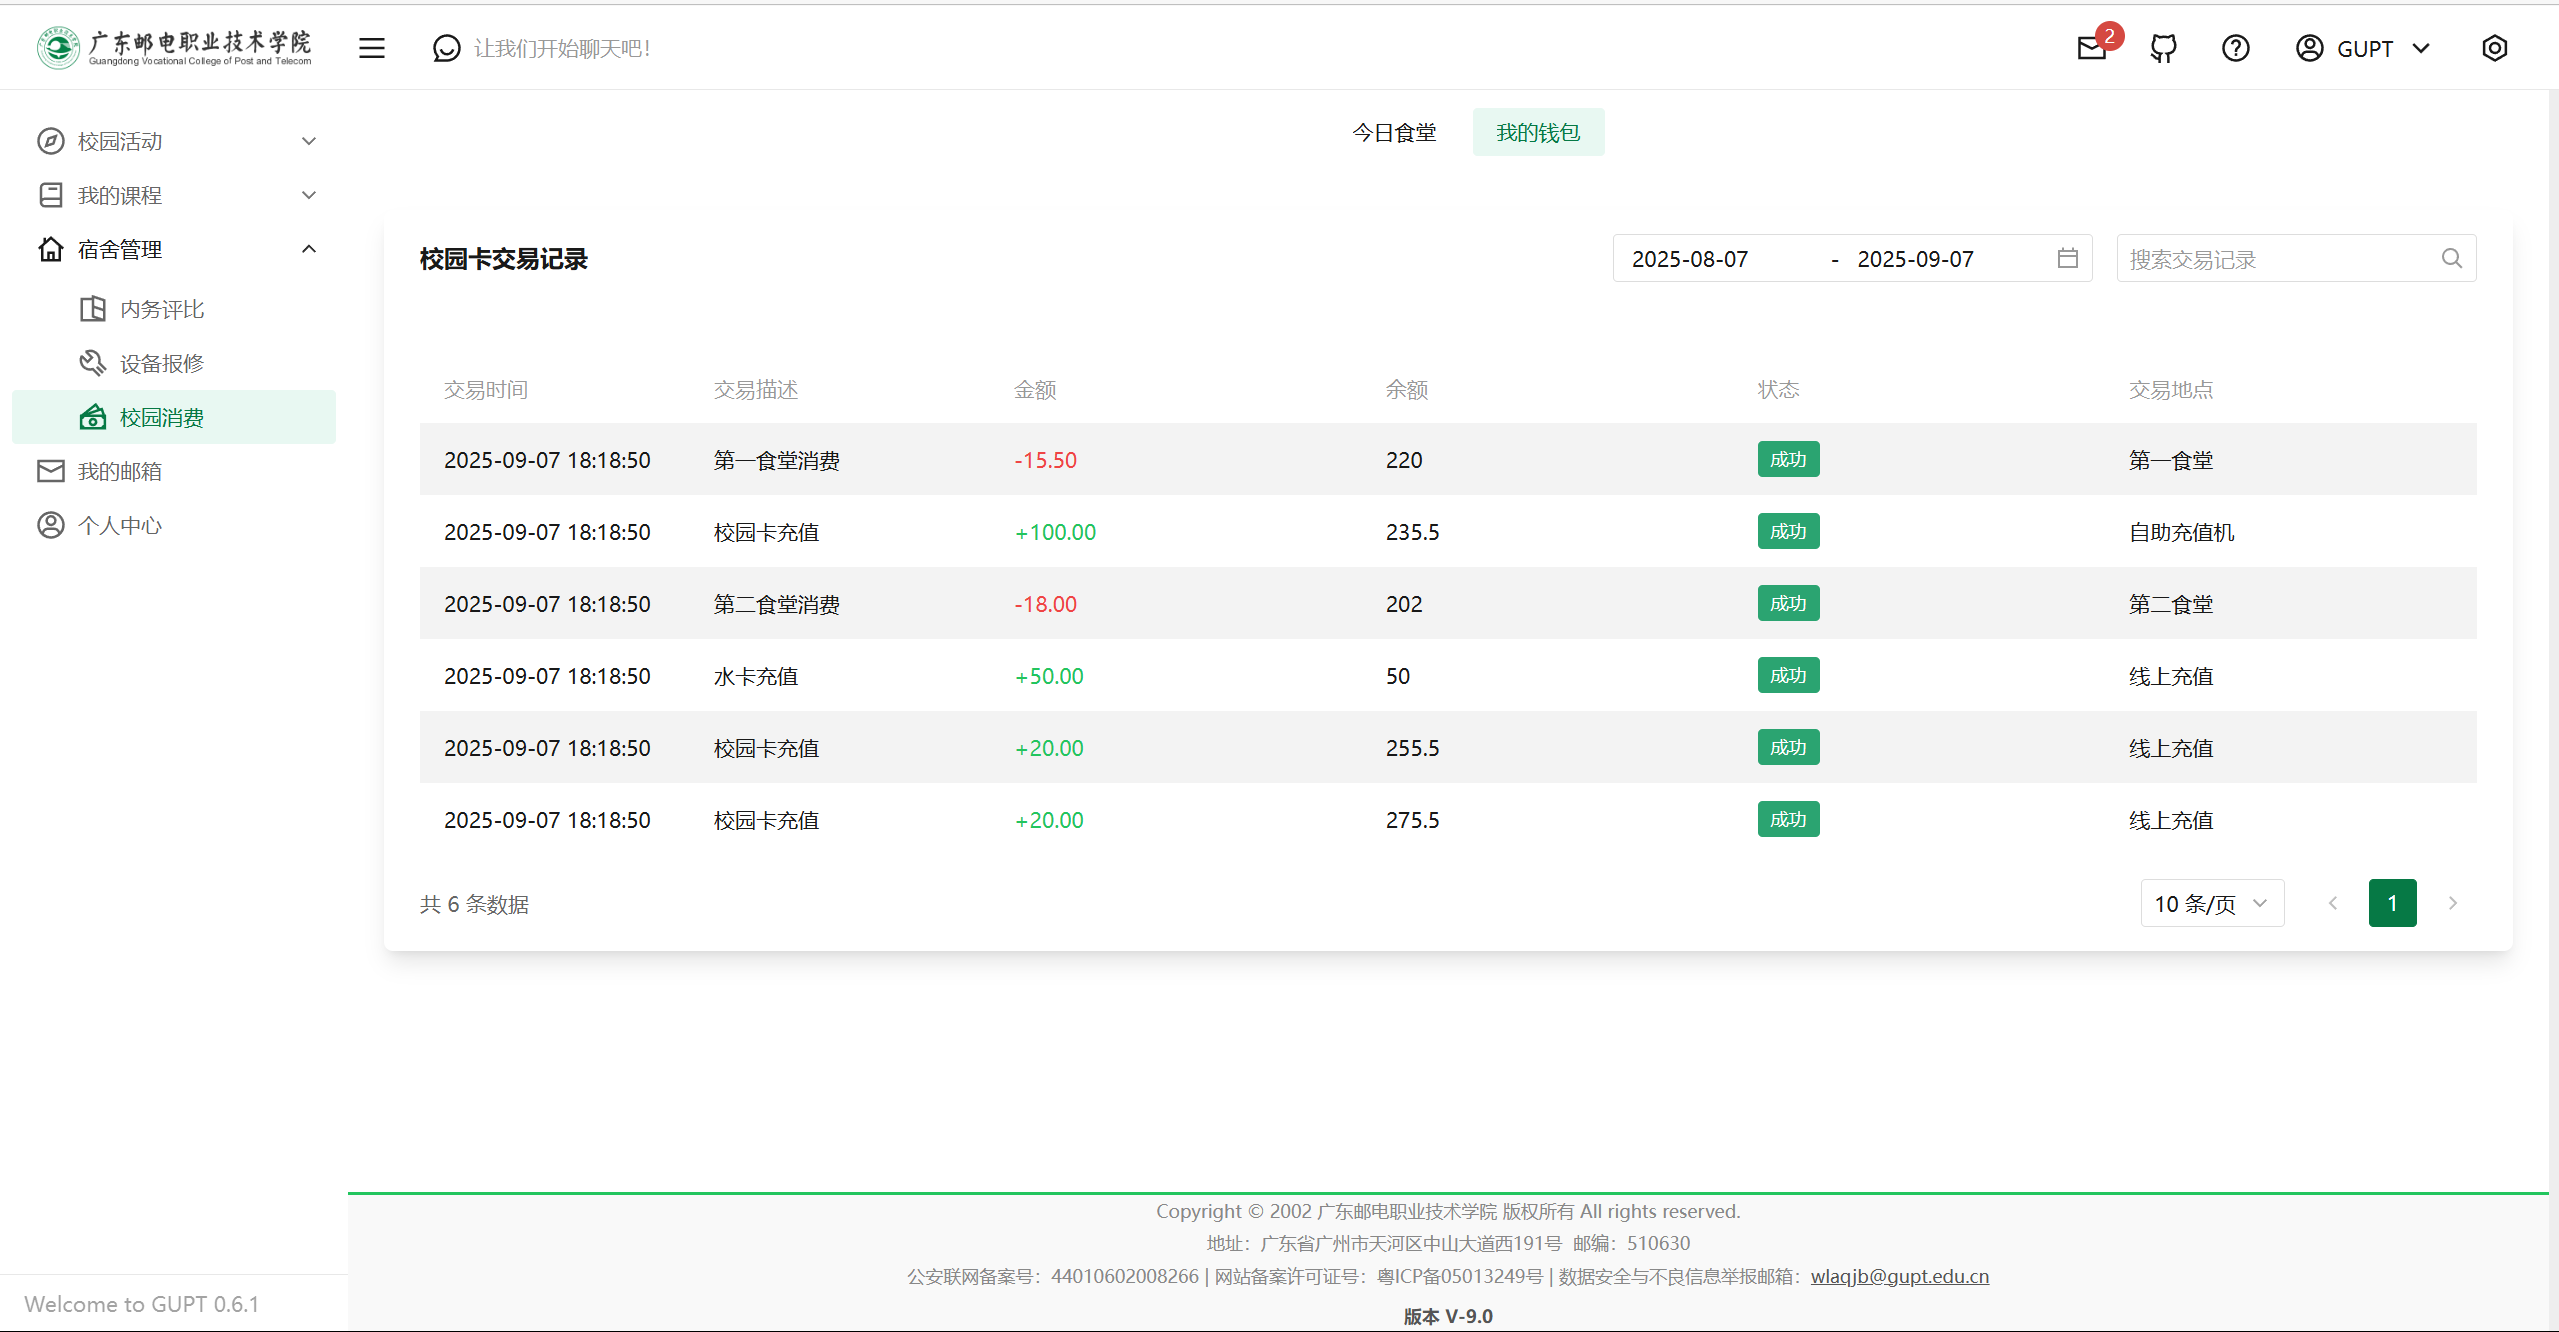This screenshot has width=2559, height=1332.
Task: Open the 10 条/页 page size dropdown
Action: click(x=2211, y=904)
